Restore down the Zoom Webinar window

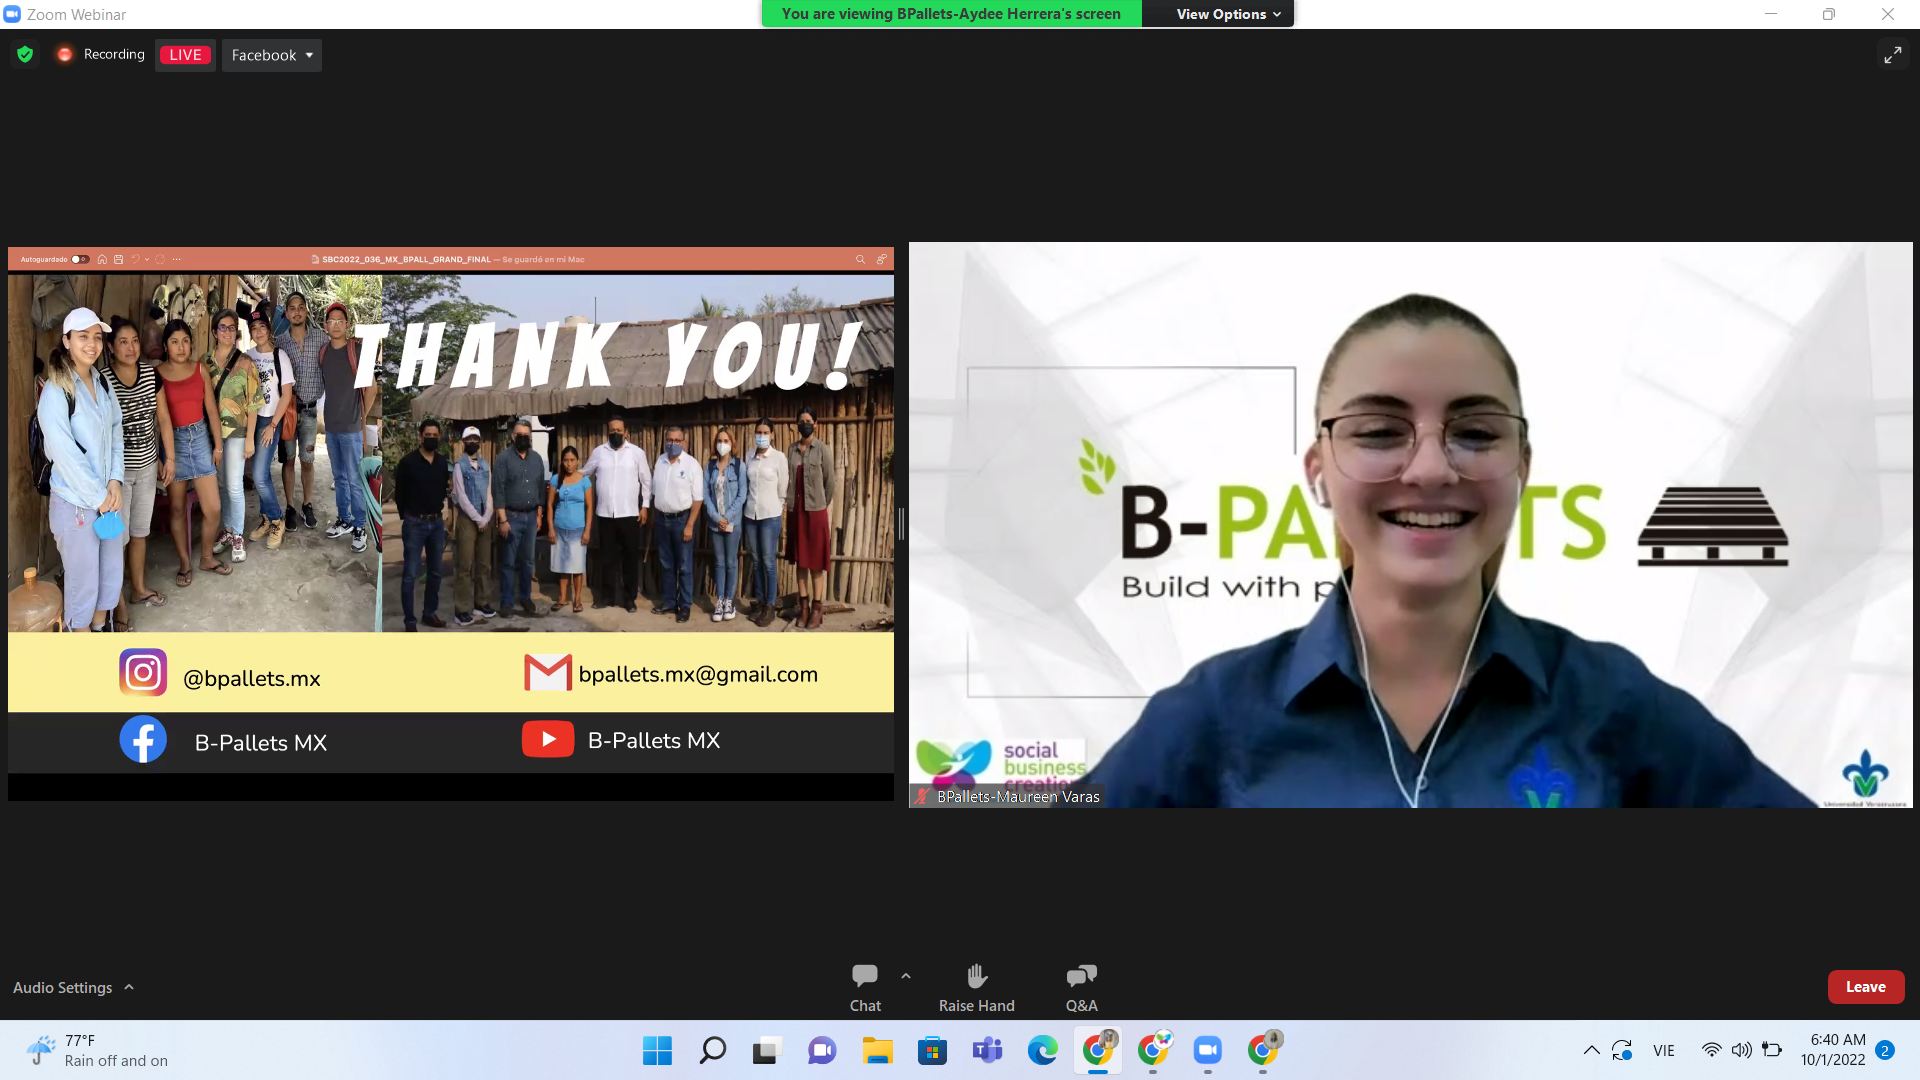point(1828,14)
